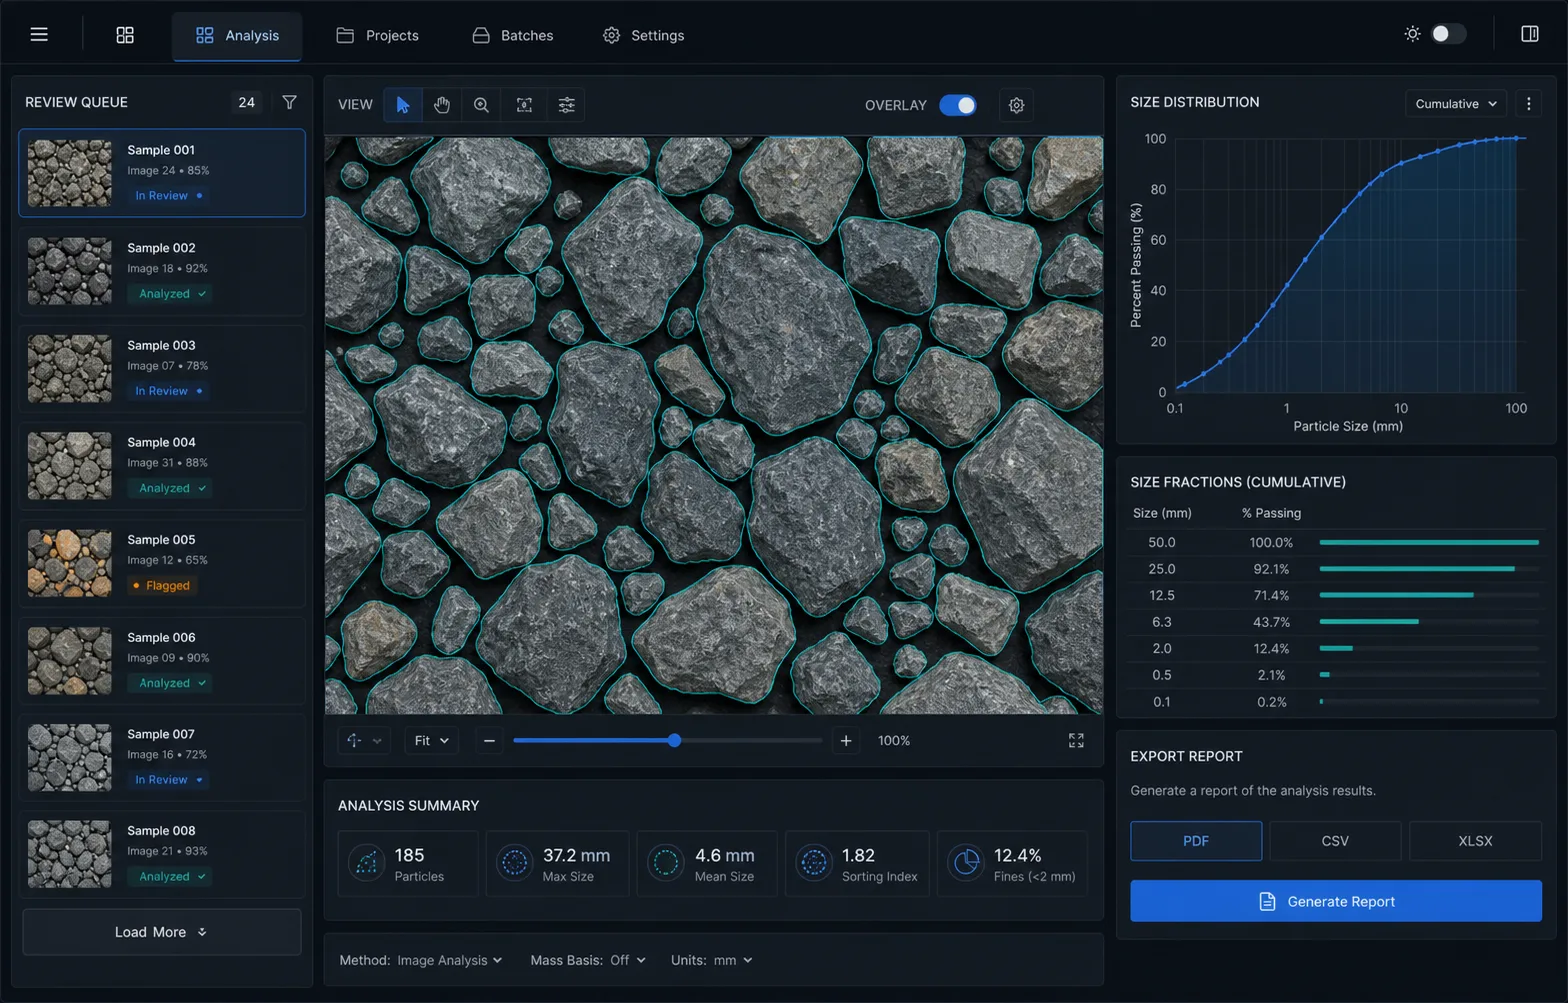Click Generate Report button
Viewport: 1568px width, 1003px height.
click(1336, 901)
